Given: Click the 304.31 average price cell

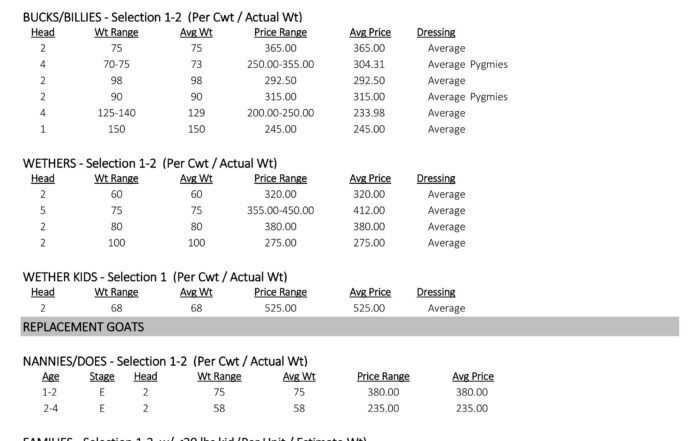Looking at the screenshot, I should [369, 64].
